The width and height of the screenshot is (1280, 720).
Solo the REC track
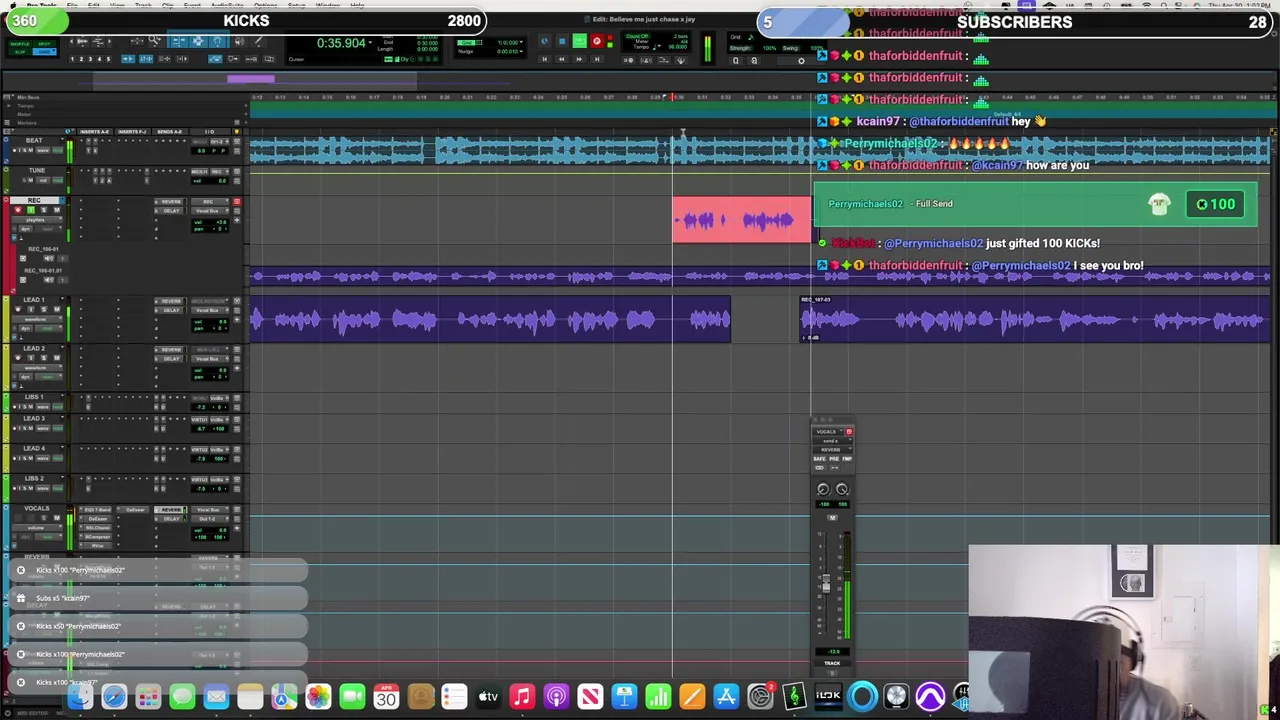(x=44, y=210)
